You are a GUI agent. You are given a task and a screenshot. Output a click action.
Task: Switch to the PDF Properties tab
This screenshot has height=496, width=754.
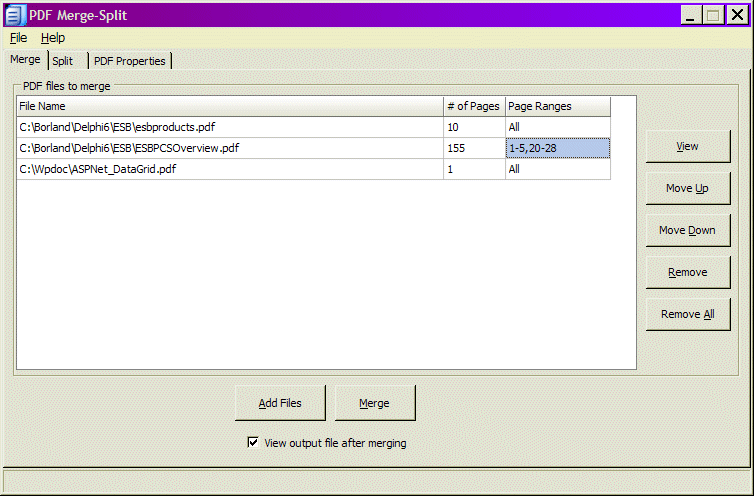tap(129, 61)
